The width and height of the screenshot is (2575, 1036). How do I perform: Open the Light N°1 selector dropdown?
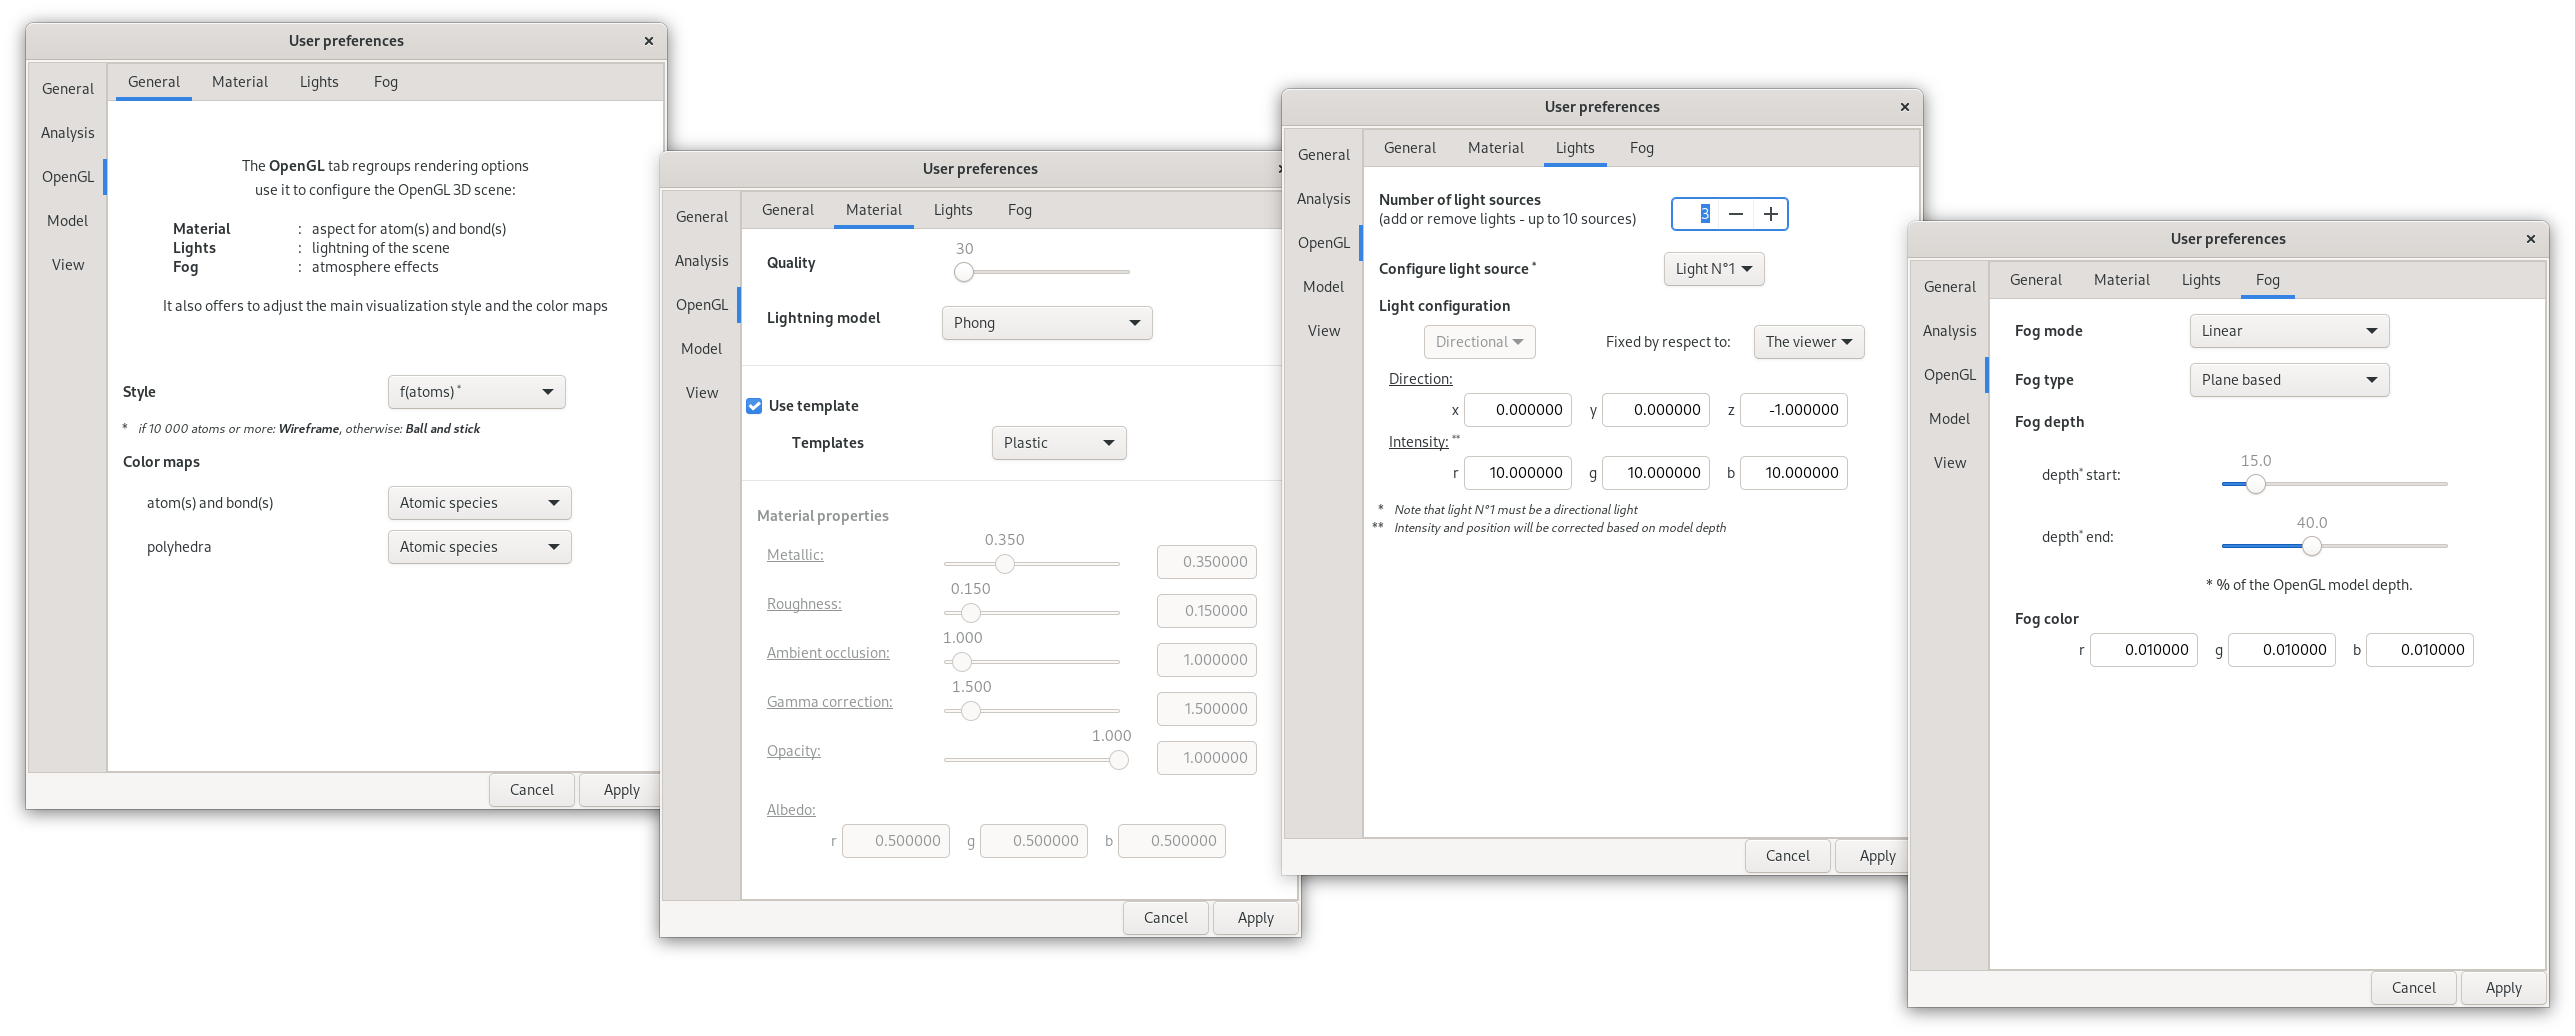click(1714, 268)
